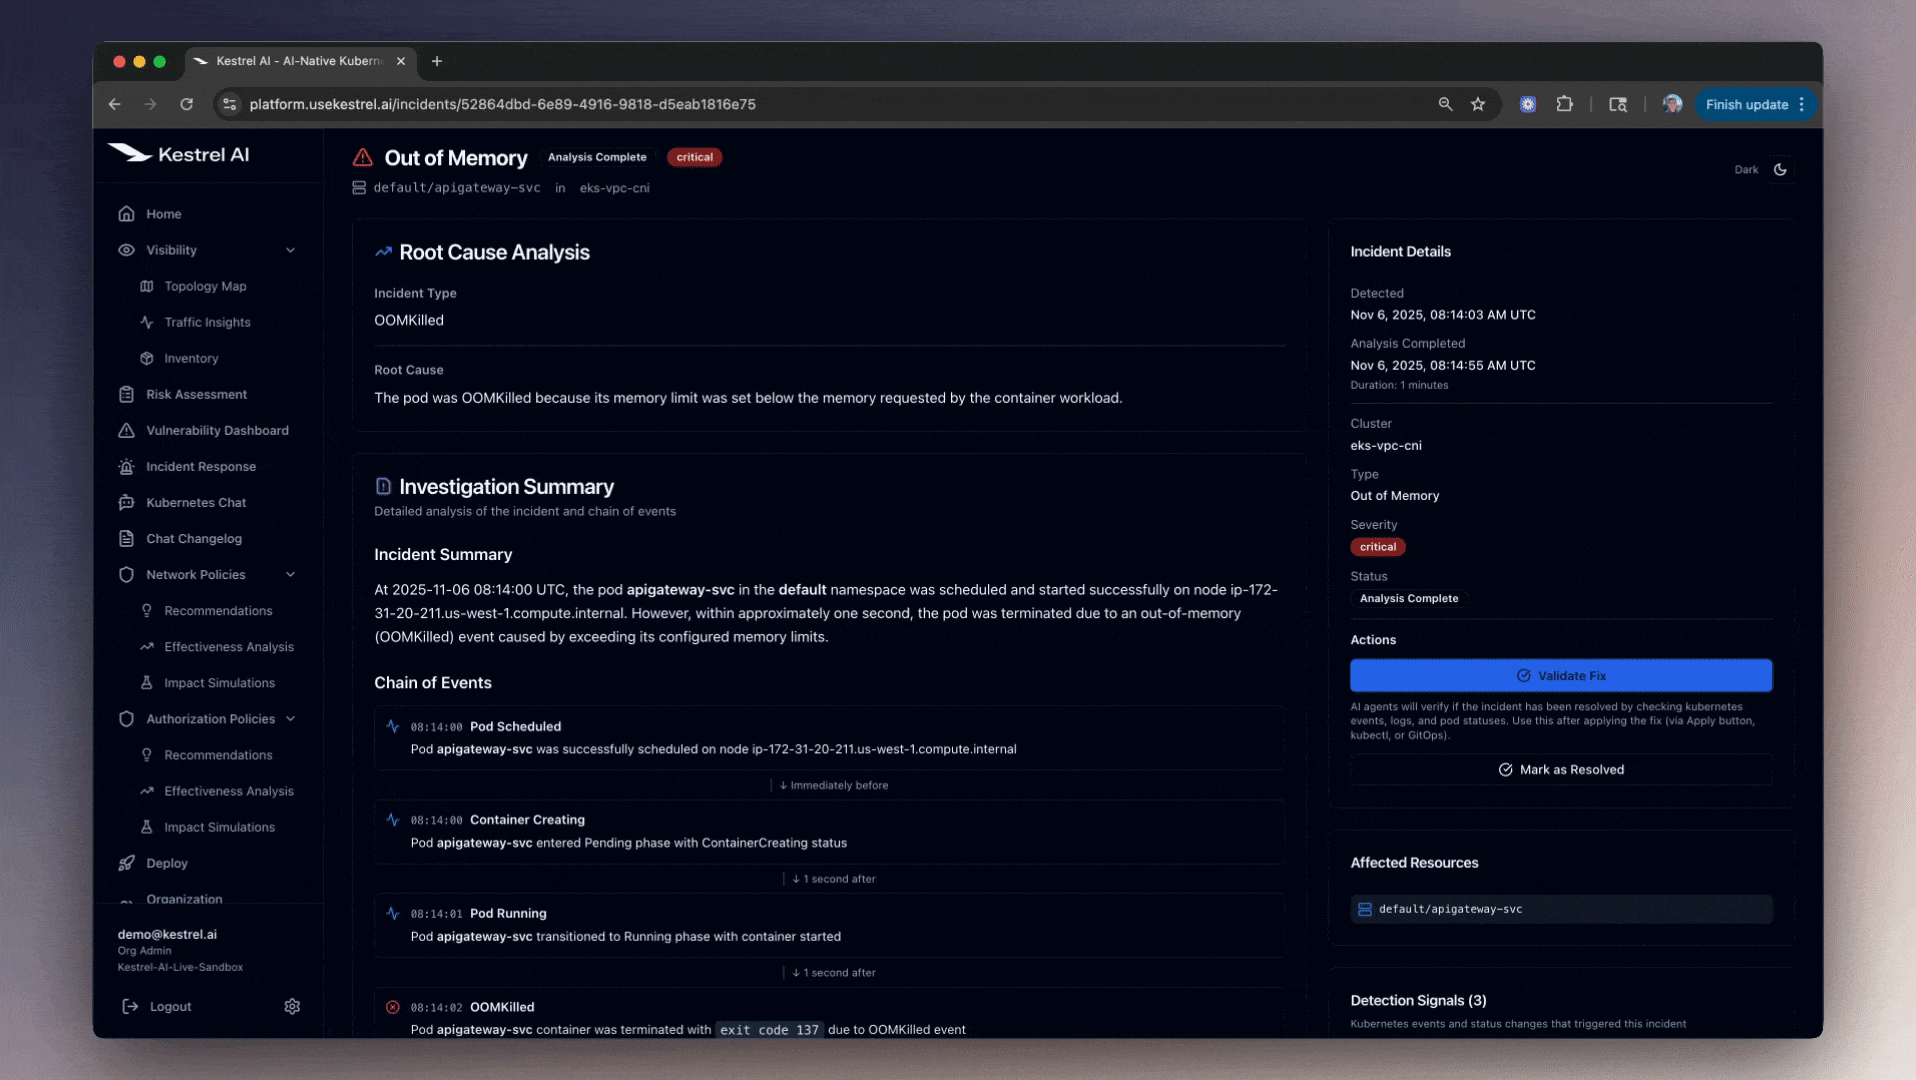1916x1080 pixels.
Task: Bookmark page with the star icon
Action: click(x=1478, y=104)
